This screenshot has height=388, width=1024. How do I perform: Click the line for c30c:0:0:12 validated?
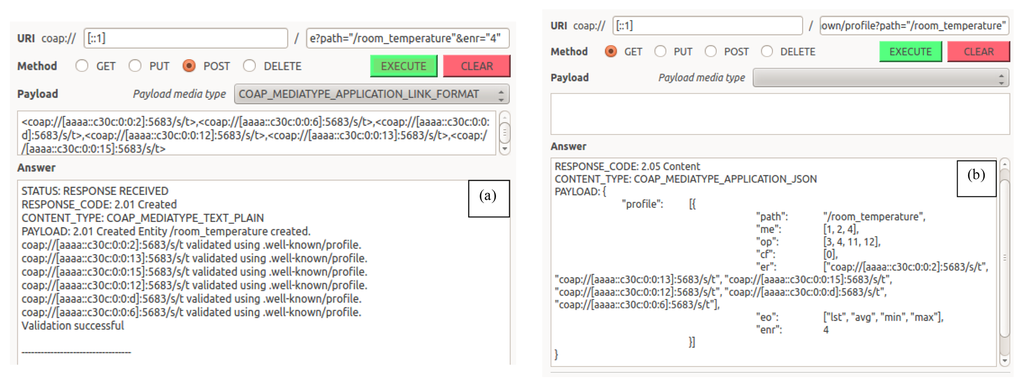[194, 285]
